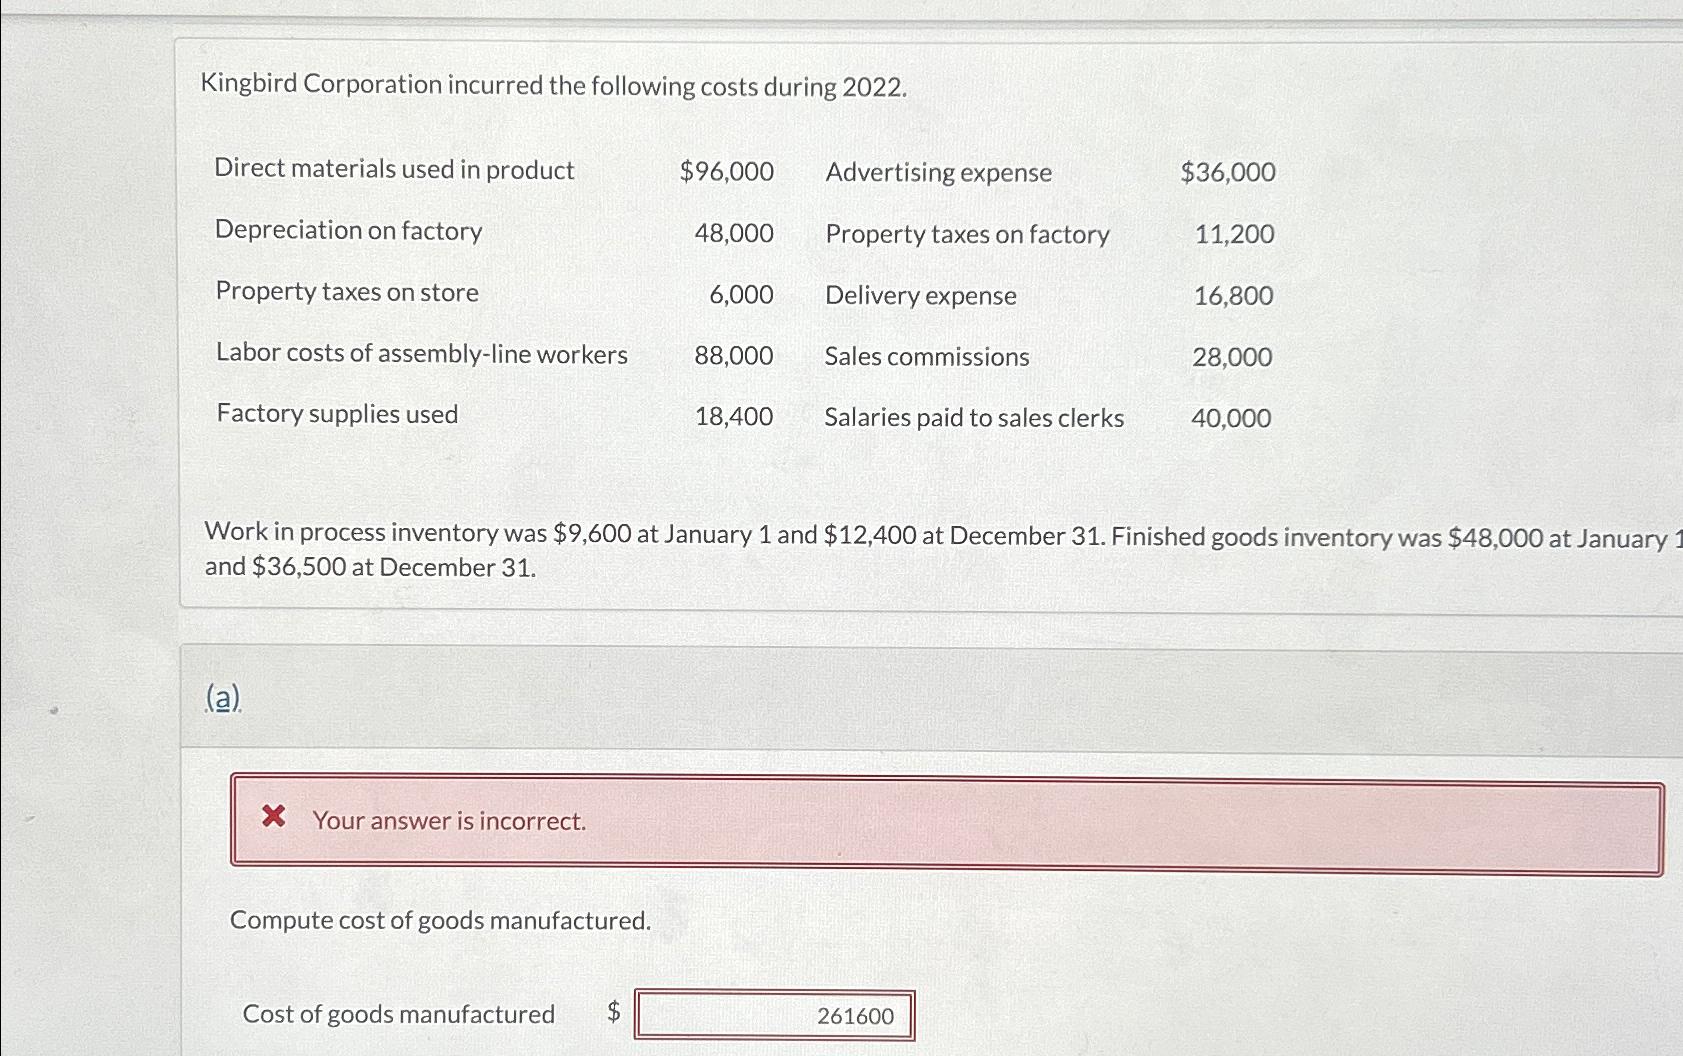Screen dimensions: 1683x1056
Task: Click inside the 261600 answer input box
Action: point(775,1015)
